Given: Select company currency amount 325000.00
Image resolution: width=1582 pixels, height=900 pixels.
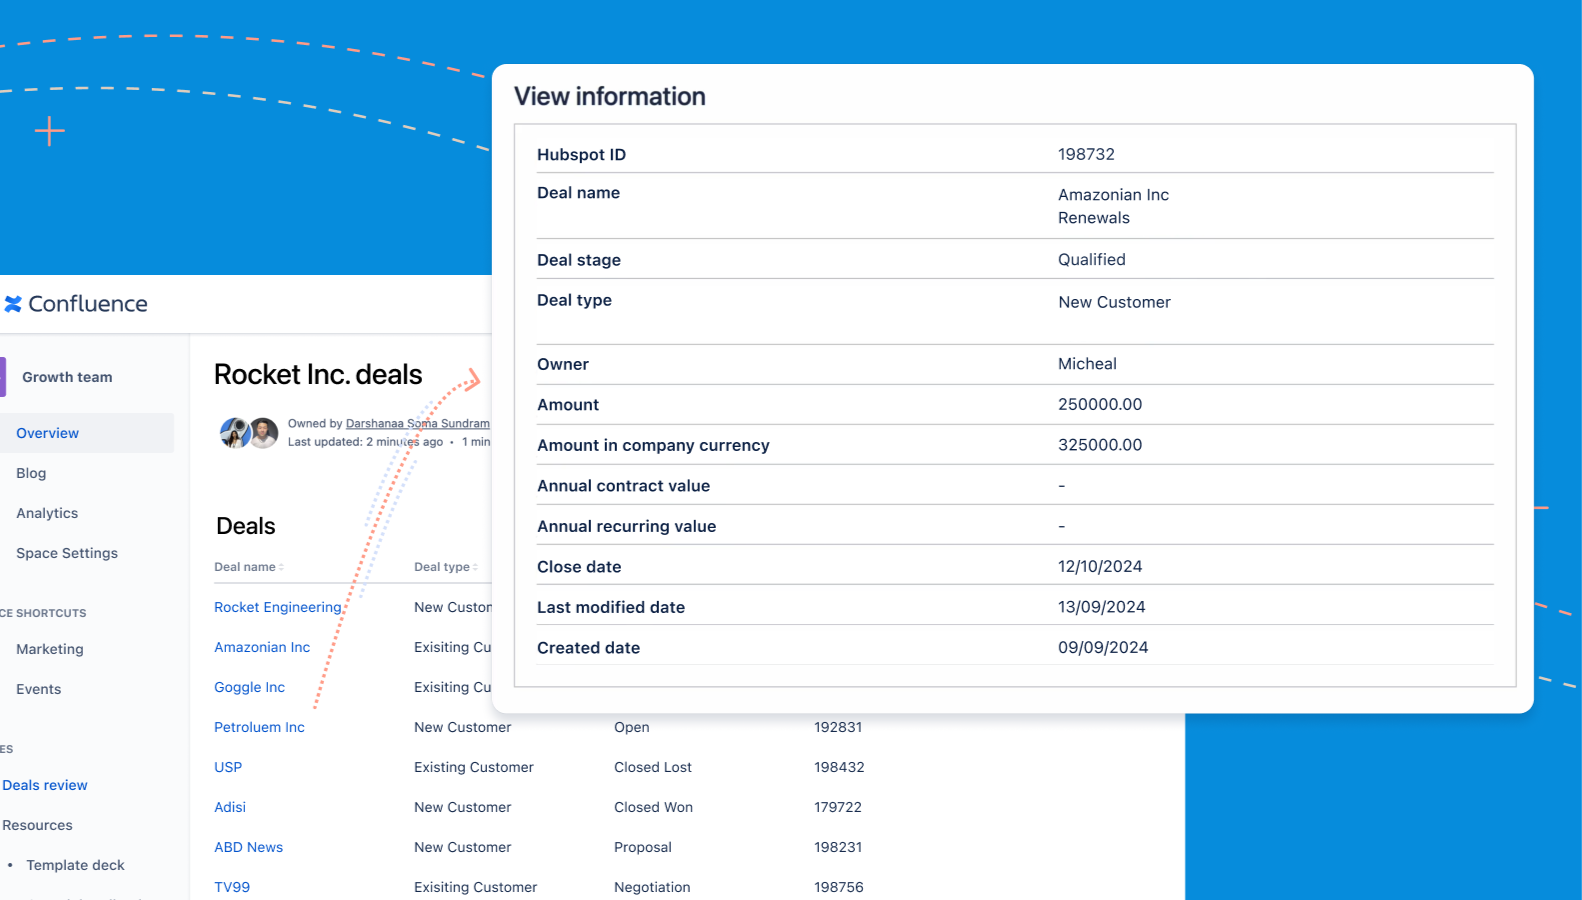Looking at the screenshot, I should [x=1100, y=445].
